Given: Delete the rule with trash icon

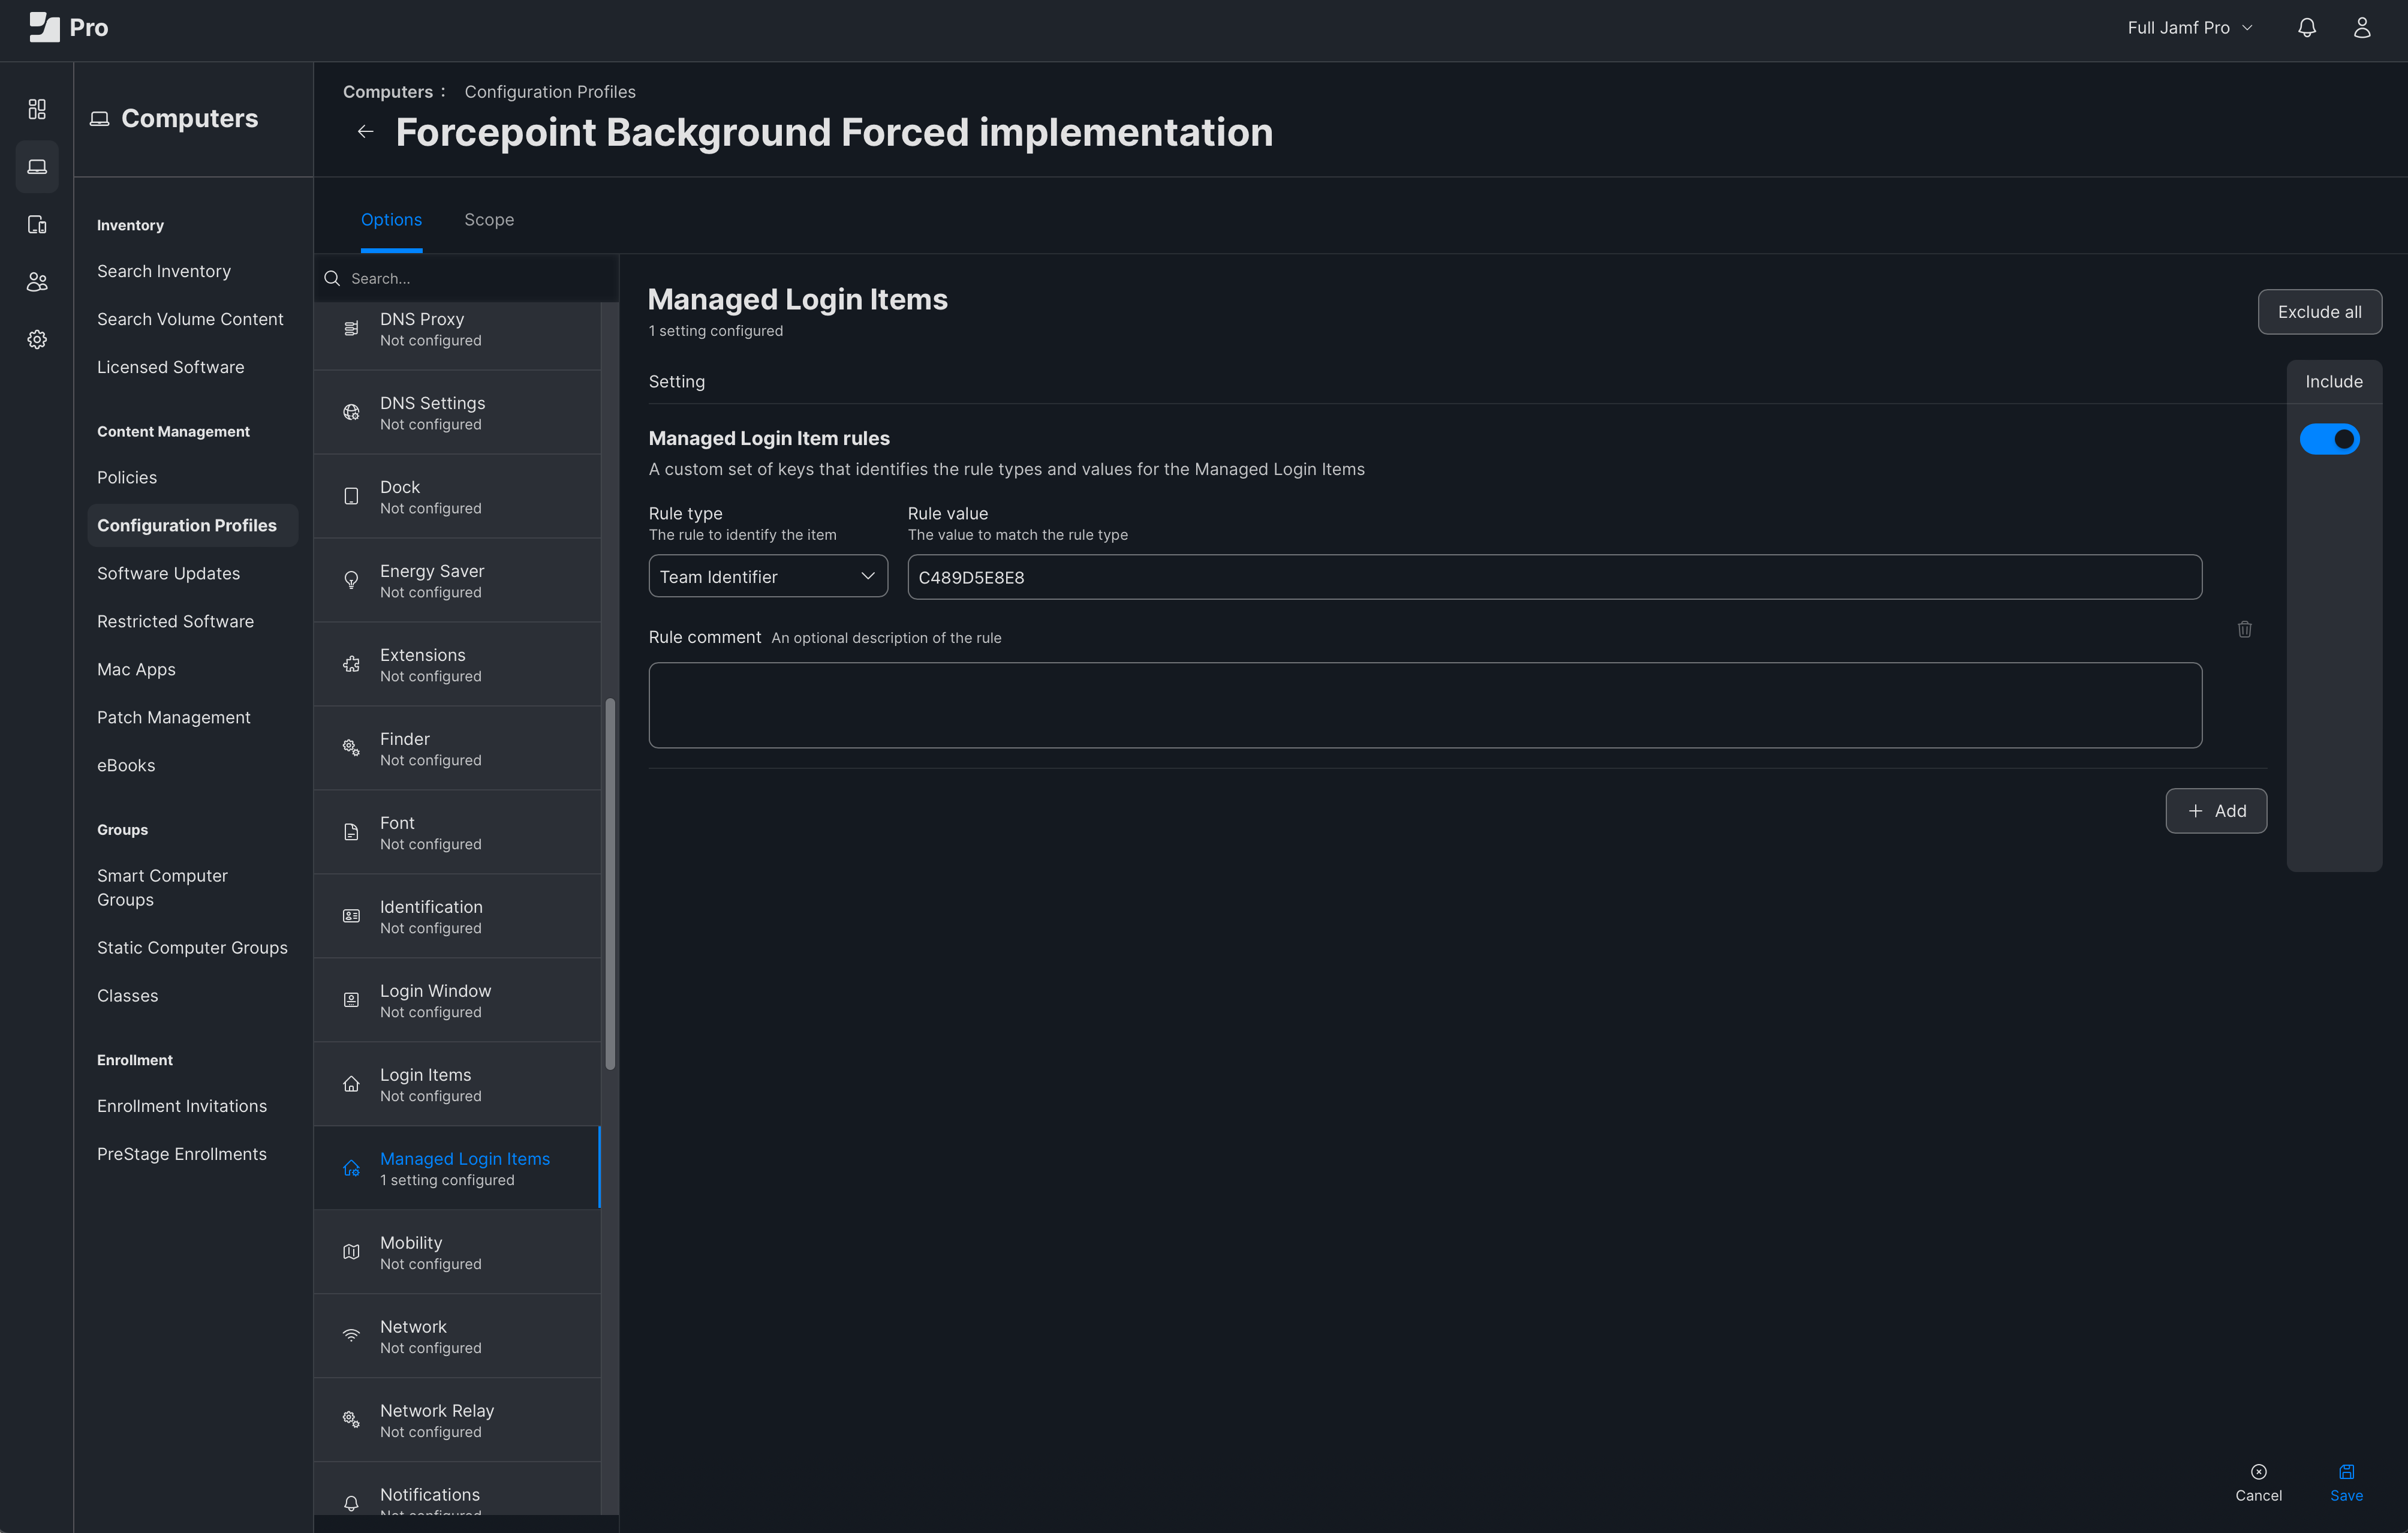Looking at the screenshot, I should [x=2244, y=629].
